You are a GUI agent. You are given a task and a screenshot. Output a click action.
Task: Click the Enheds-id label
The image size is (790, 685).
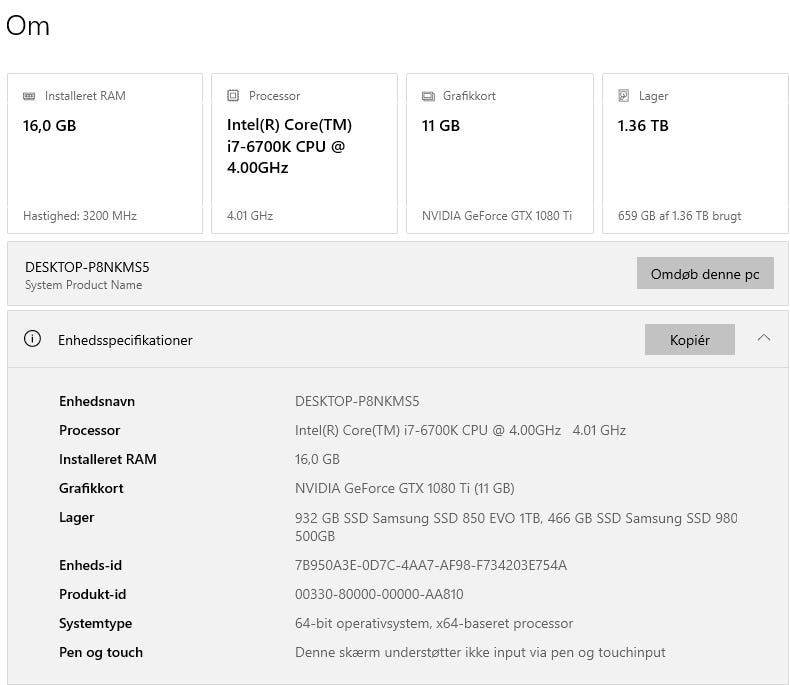coord(90,565)
